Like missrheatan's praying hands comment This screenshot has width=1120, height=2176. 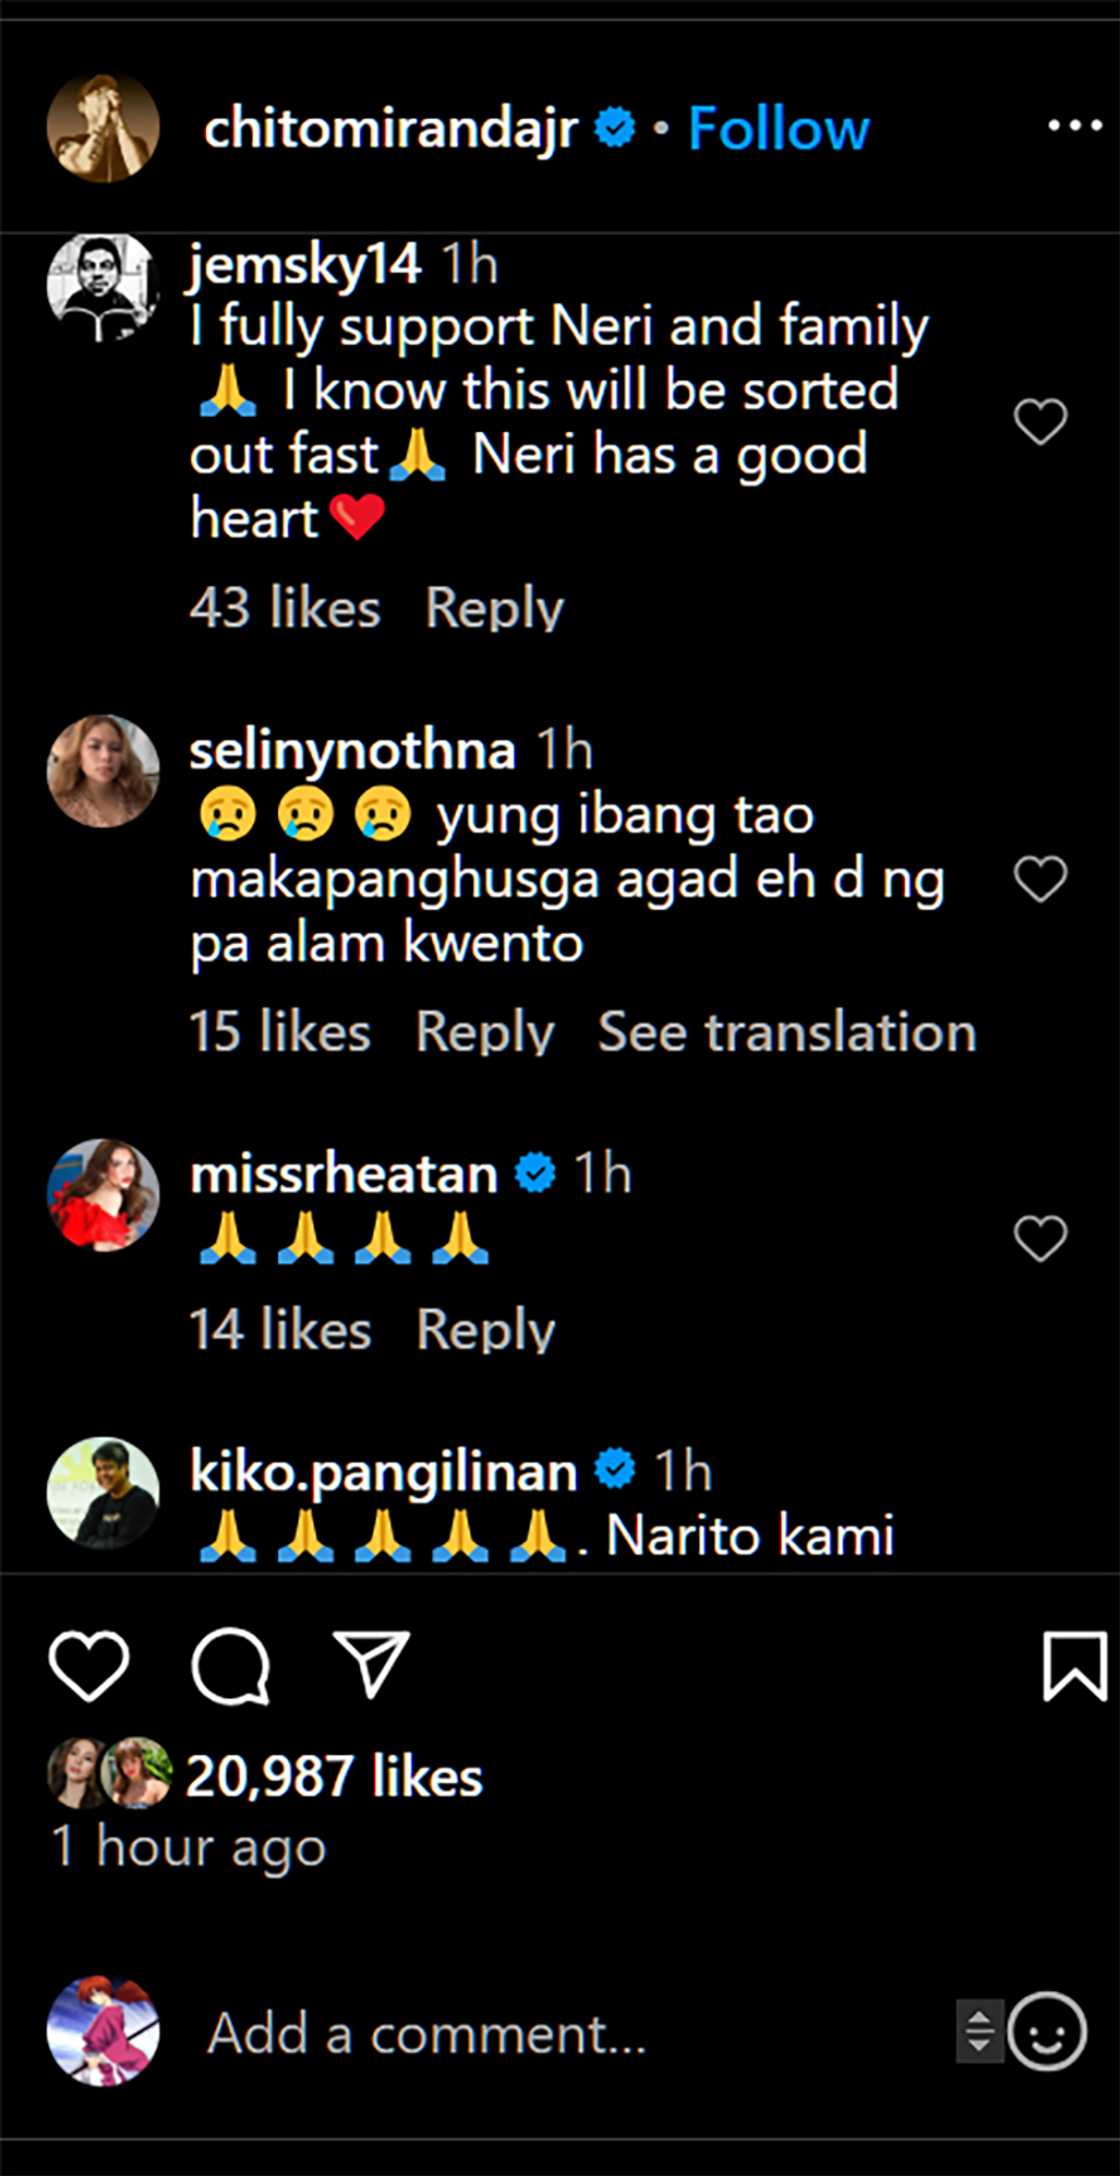[x=1040, y=1238]
